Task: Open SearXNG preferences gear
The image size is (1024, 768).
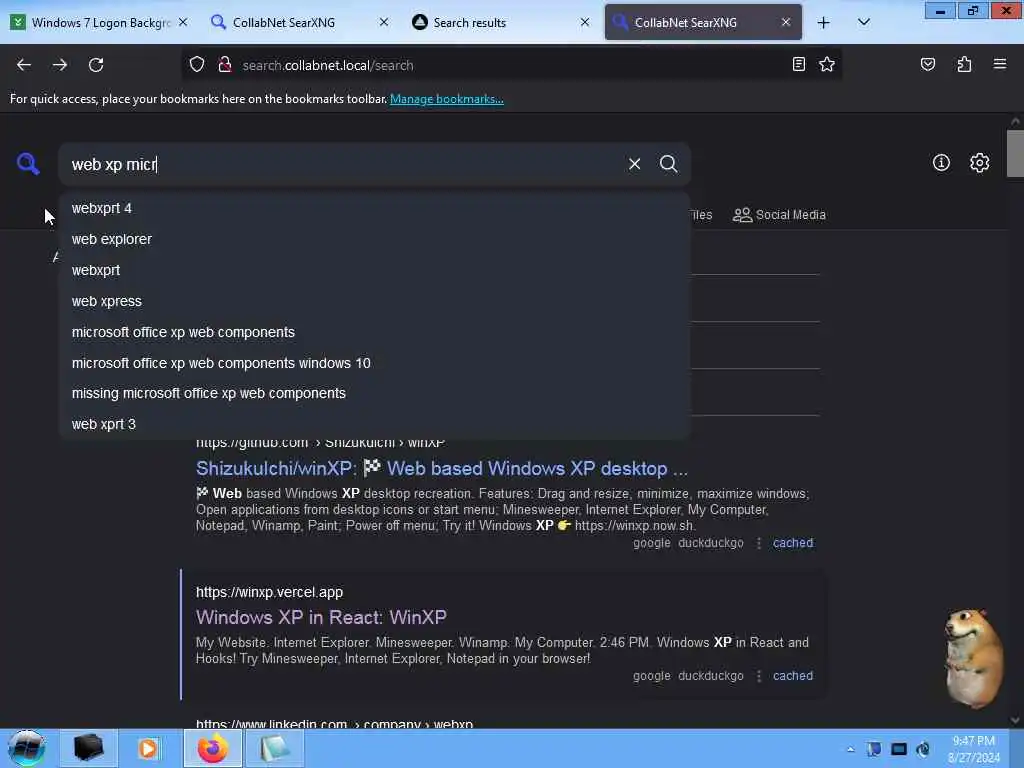Action: (979, 163)
